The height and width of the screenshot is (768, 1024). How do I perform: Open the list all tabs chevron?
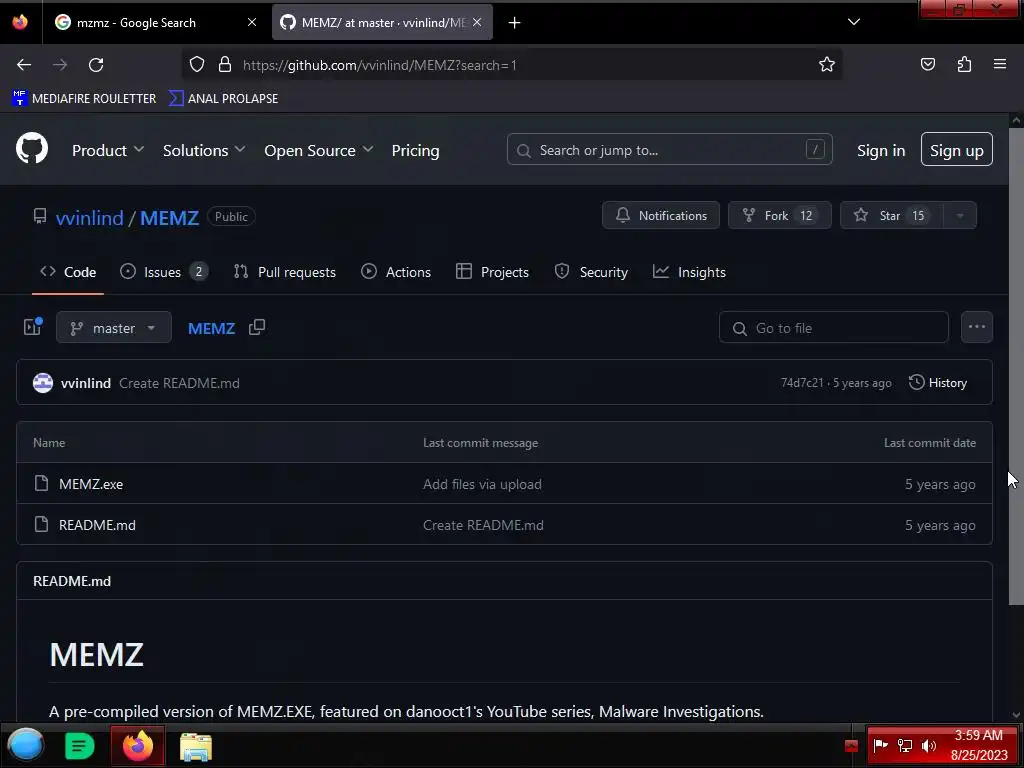[x=854, y=22]
